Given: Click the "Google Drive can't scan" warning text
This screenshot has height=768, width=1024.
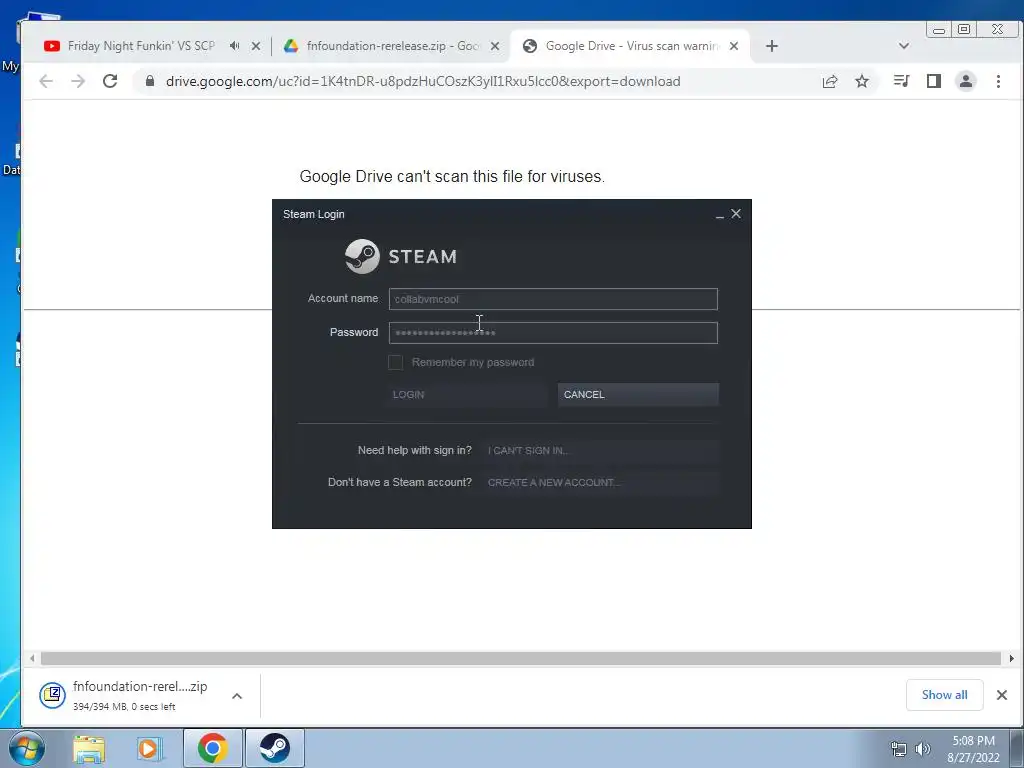Looking at the screenshot, I should pos(452,176).
